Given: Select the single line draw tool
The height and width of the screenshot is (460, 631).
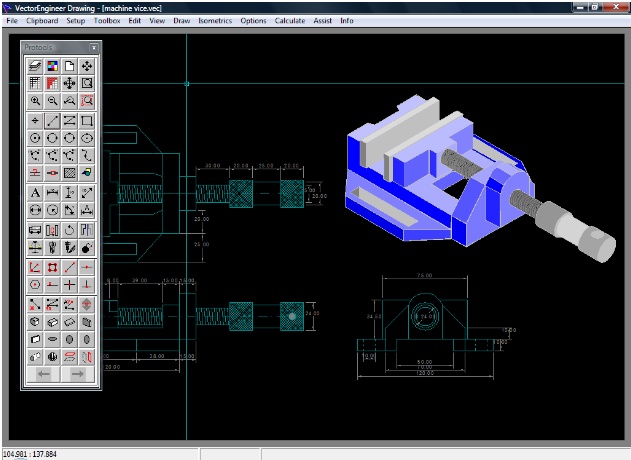Looking at the screenshot, I should coord(52,121).
